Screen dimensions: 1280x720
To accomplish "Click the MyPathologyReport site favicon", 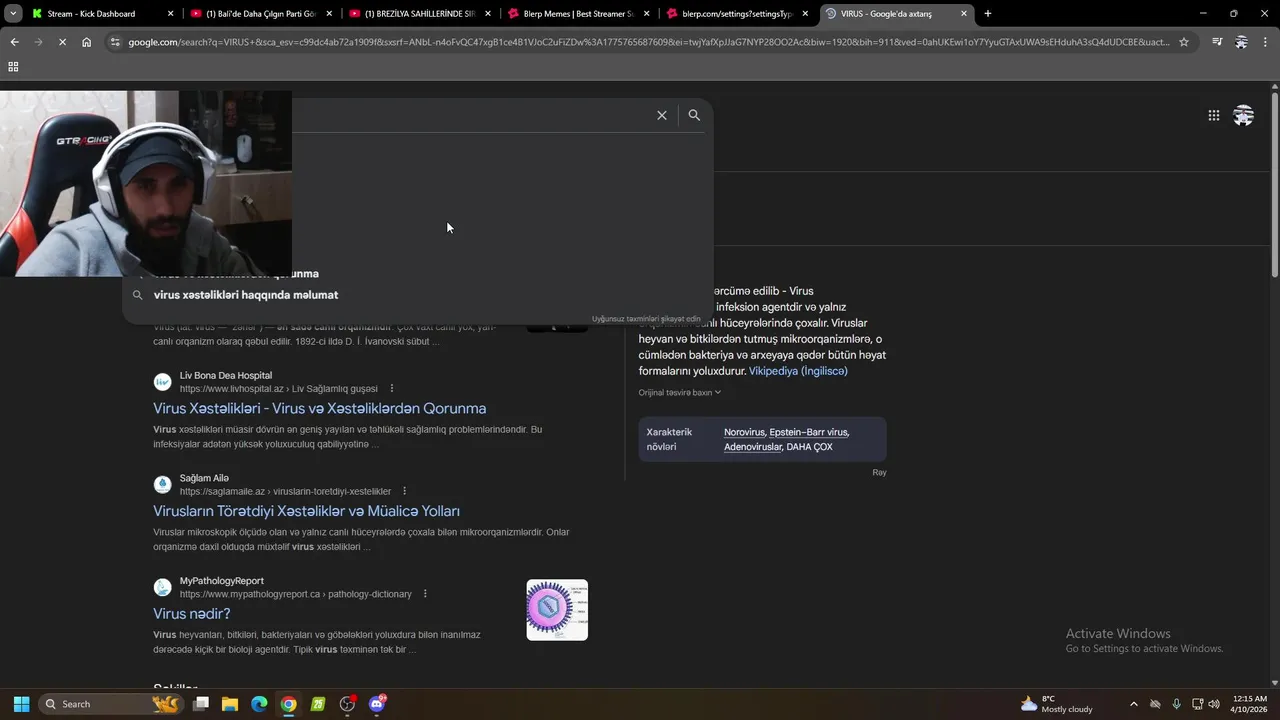I will (x=162, y=587).
